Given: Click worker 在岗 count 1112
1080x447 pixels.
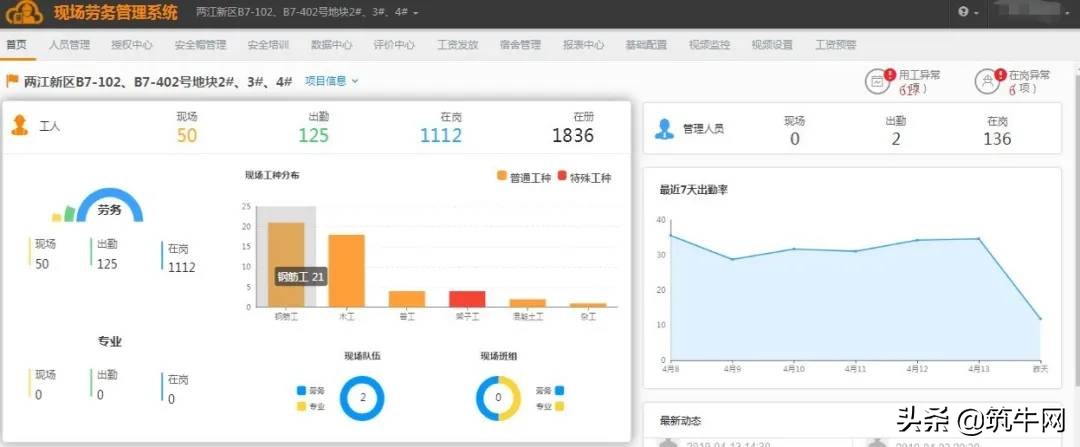Looking at the screenshot, I should coord(441,135).
